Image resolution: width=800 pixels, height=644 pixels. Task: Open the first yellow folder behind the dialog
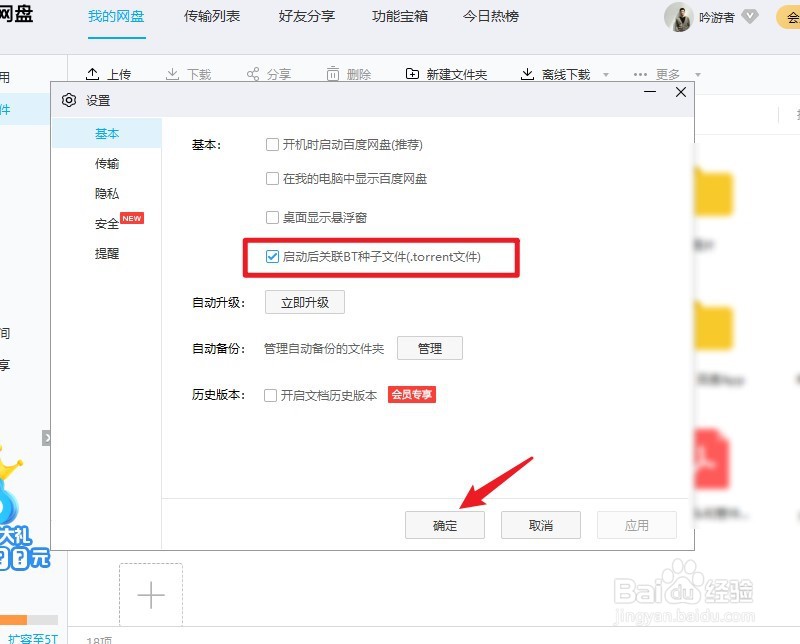point(713,193)
